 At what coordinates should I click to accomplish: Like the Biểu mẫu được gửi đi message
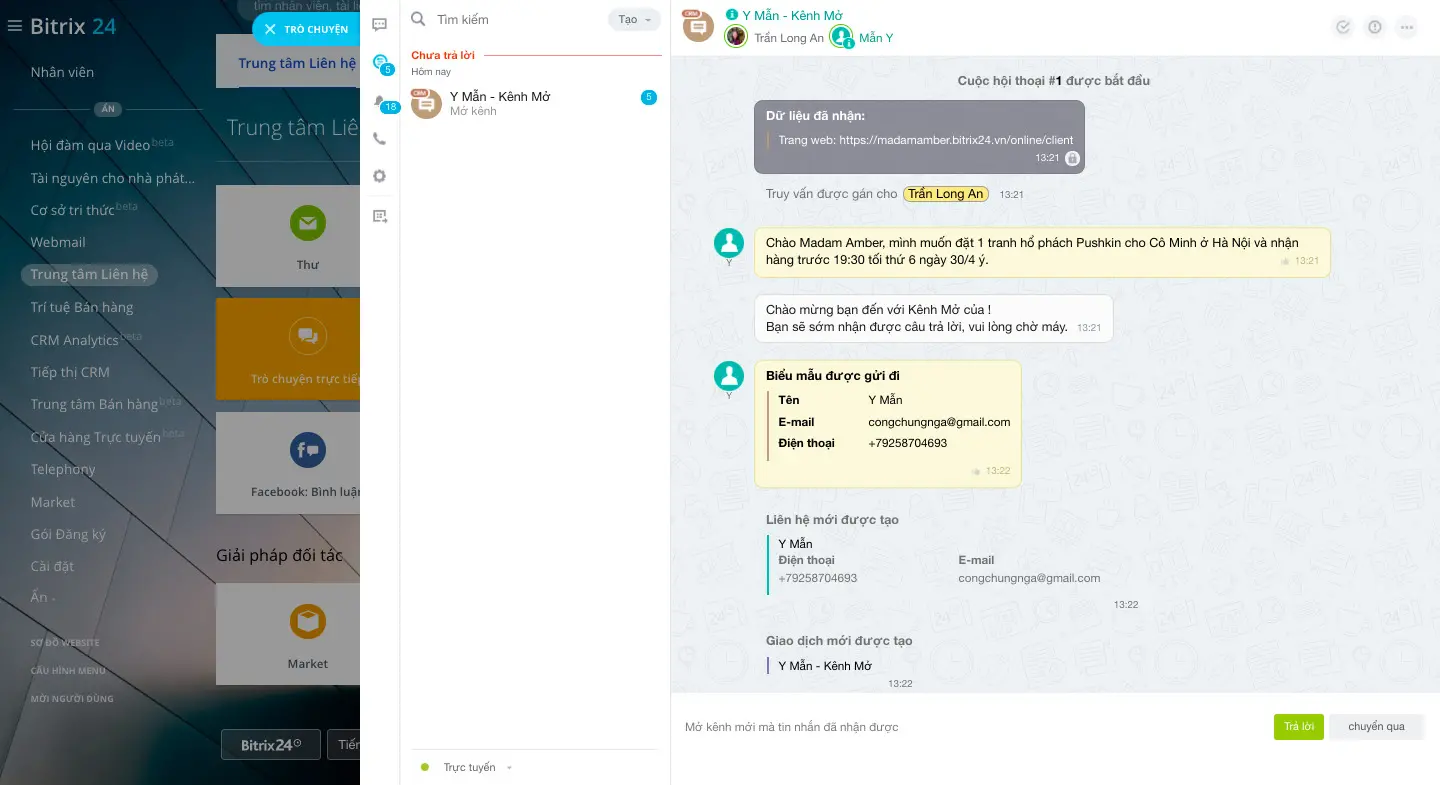point(976,471)
